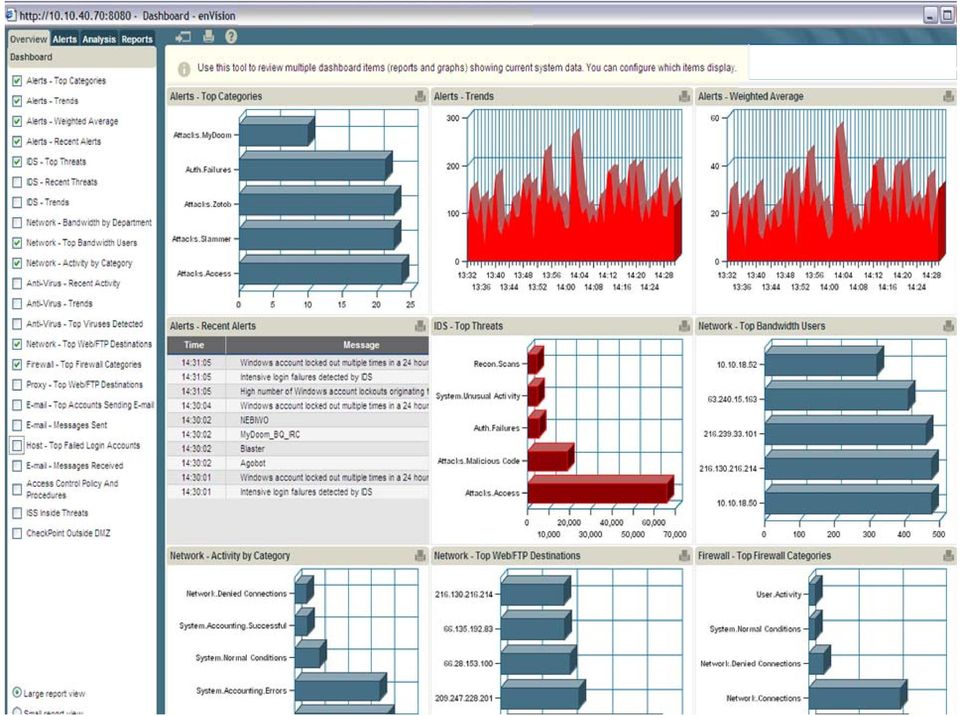960x716 pixels.
Task: Click the logout arrow icon in toolbar
Action: point(182,37)
